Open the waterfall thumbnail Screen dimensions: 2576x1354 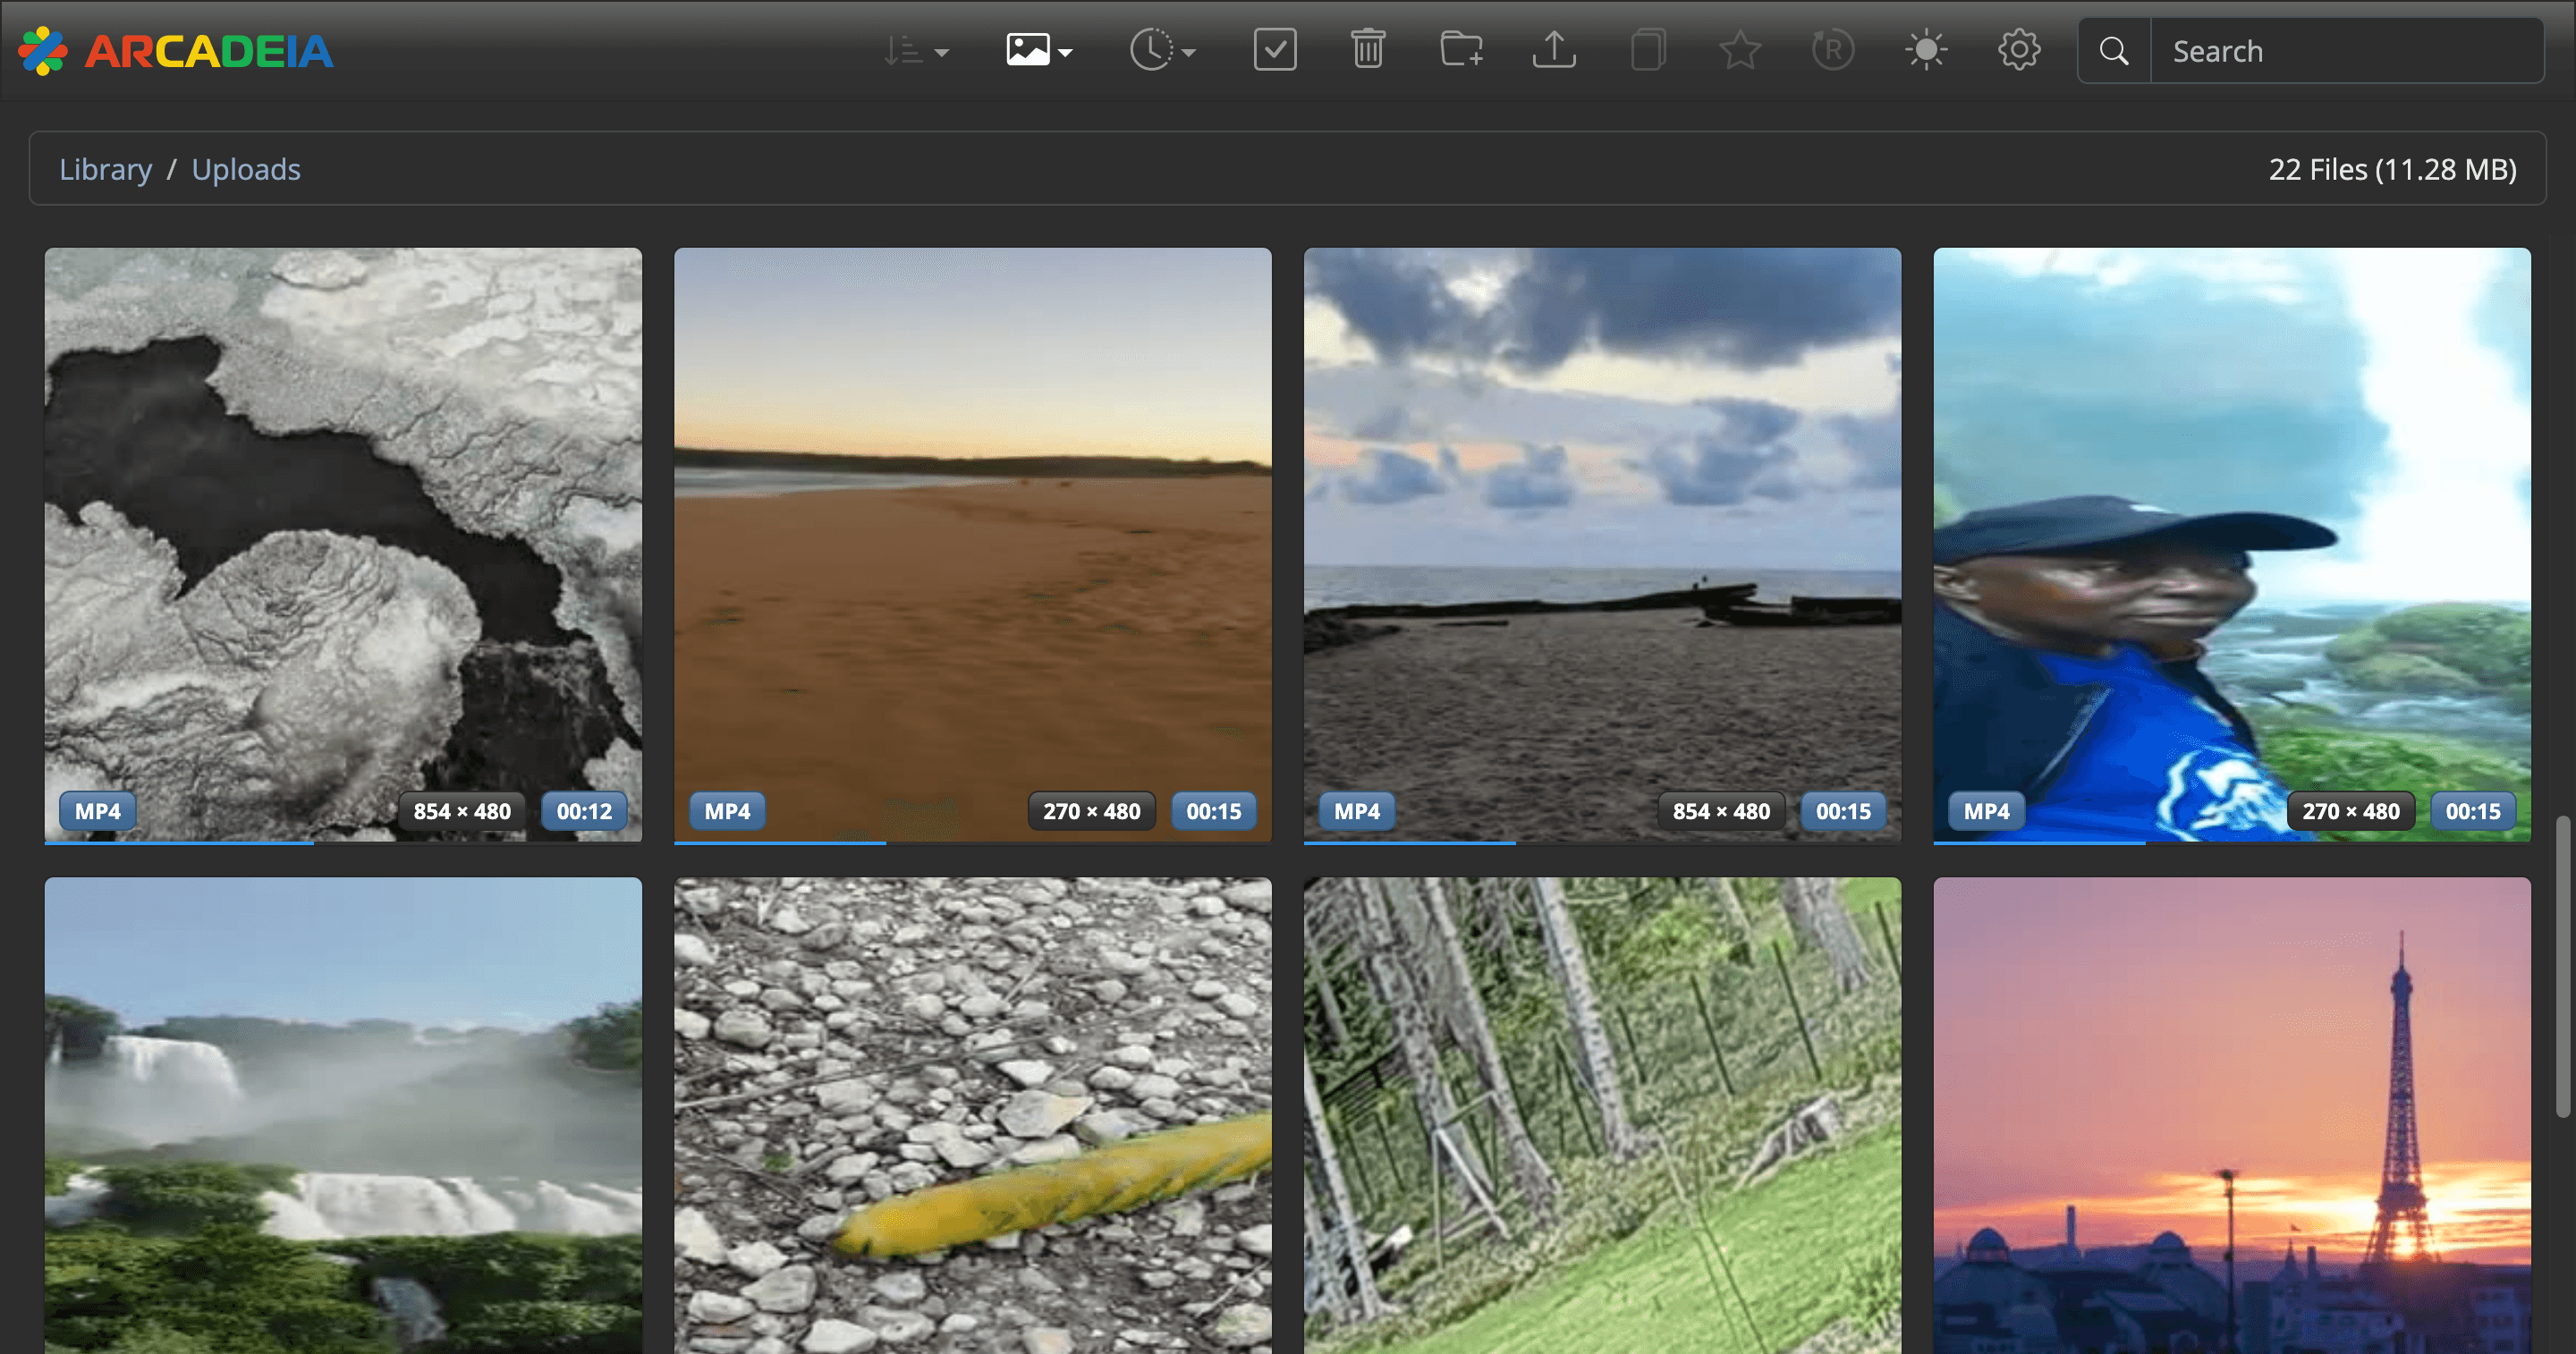coord(343,1115)
